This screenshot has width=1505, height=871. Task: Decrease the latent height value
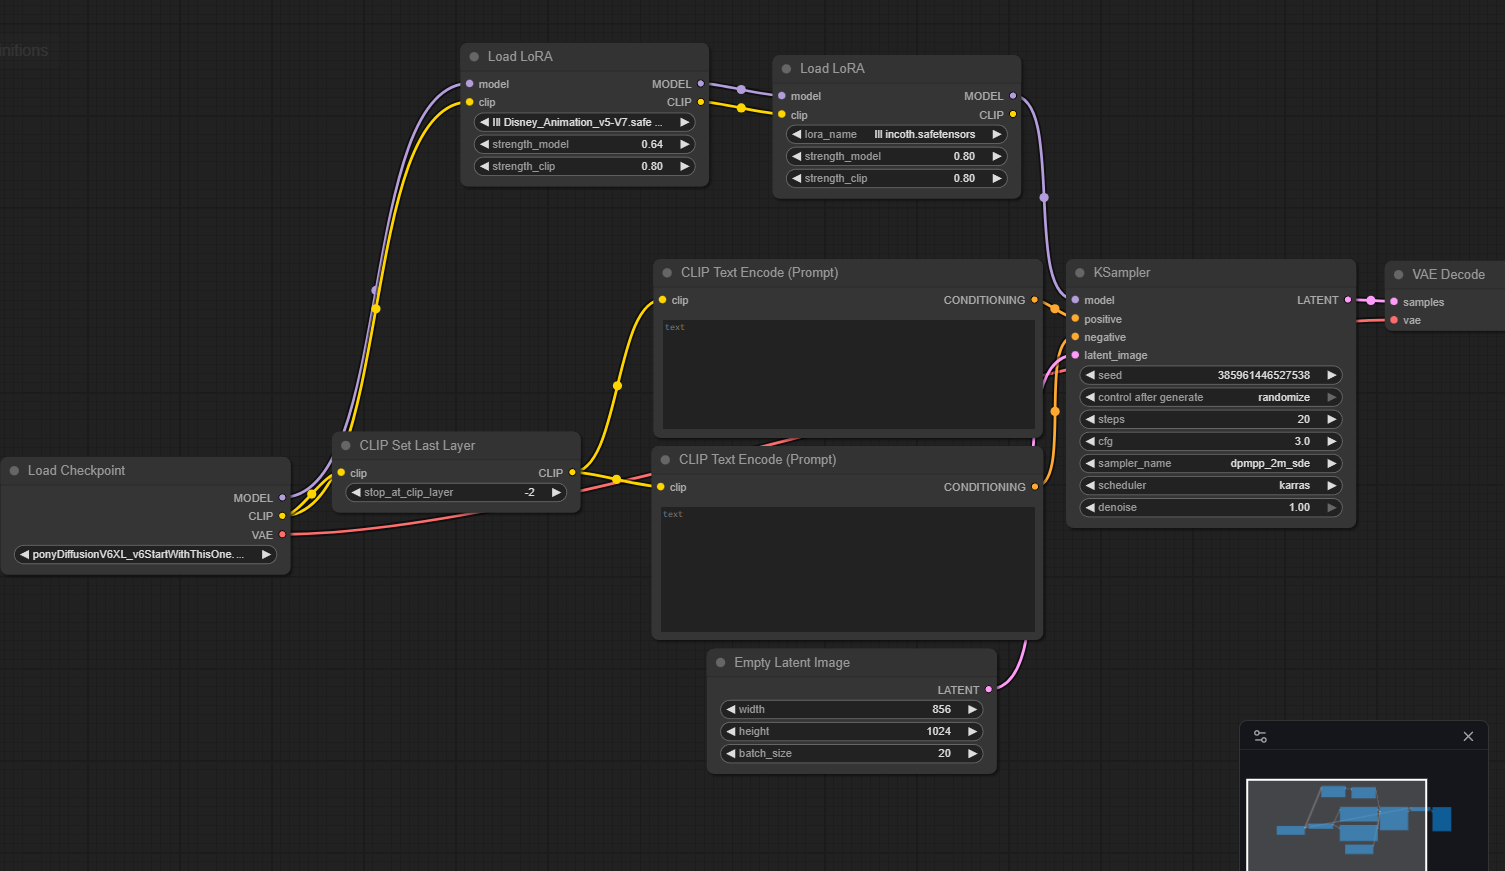[731, 731]
